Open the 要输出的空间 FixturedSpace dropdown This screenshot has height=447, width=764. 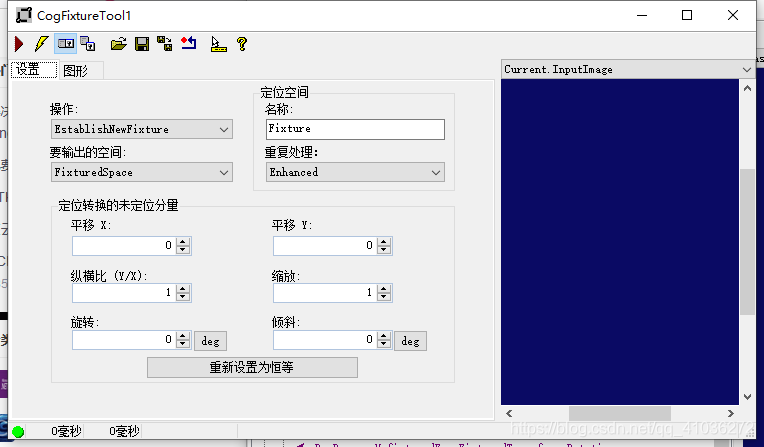coord(142,172)
